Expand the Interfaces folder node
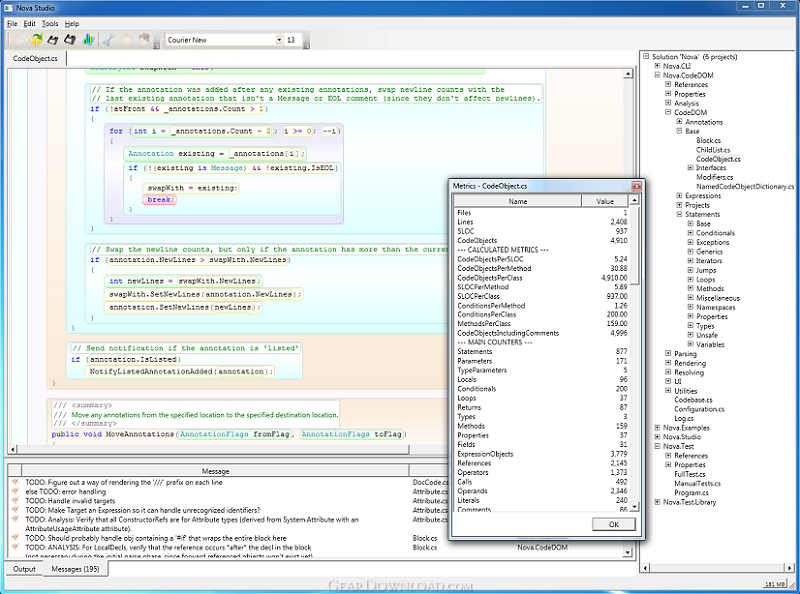This screenshot has width=800, height=594. pyautogui.click(x=690, y=167)
